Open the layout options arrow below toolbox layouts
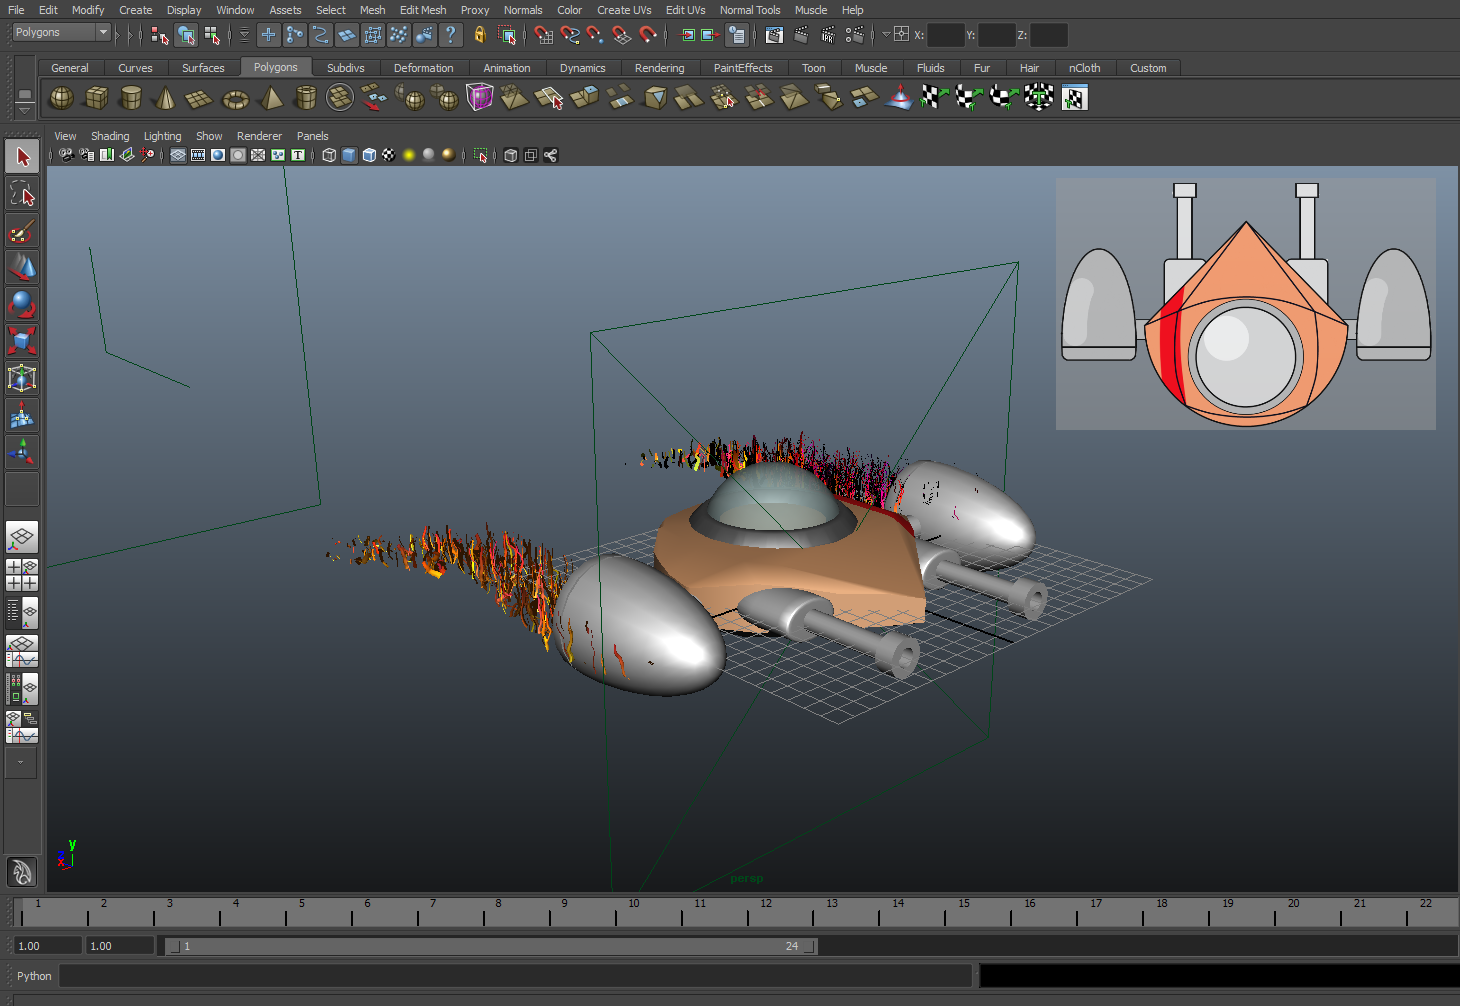Screen dimensions: 1460x1006 pyautogui.click(x=21, y=763)
